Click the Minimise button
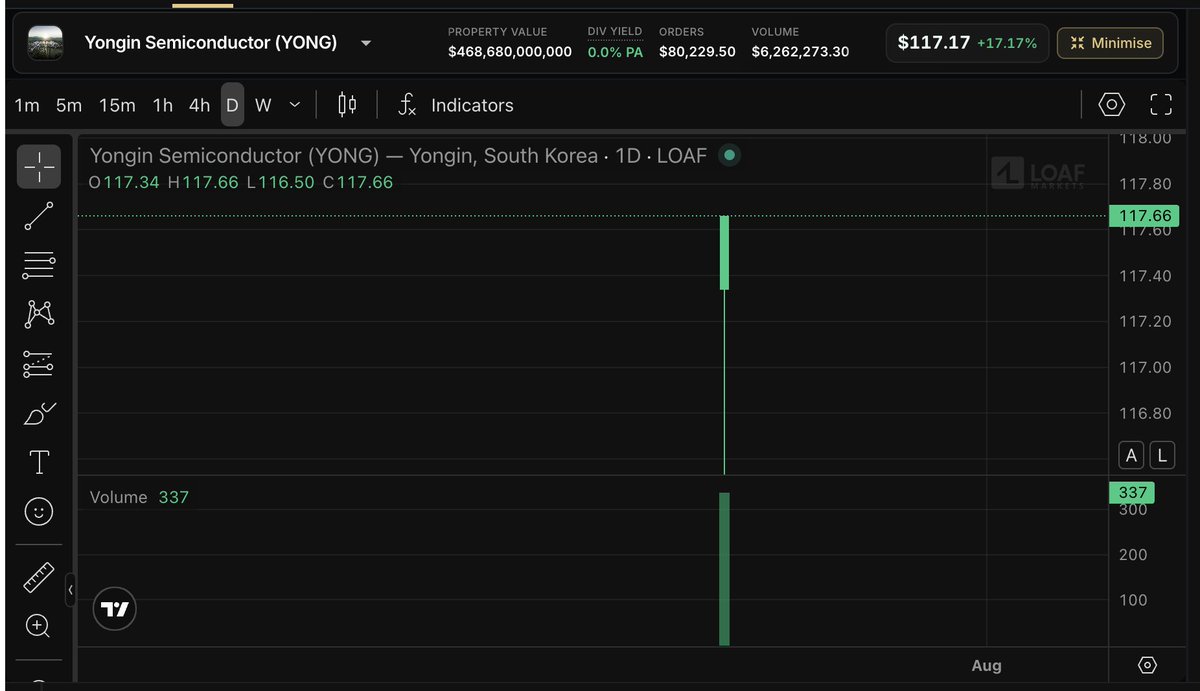1200x691 pixels. pyautogui.click(x=1110, y=43)
